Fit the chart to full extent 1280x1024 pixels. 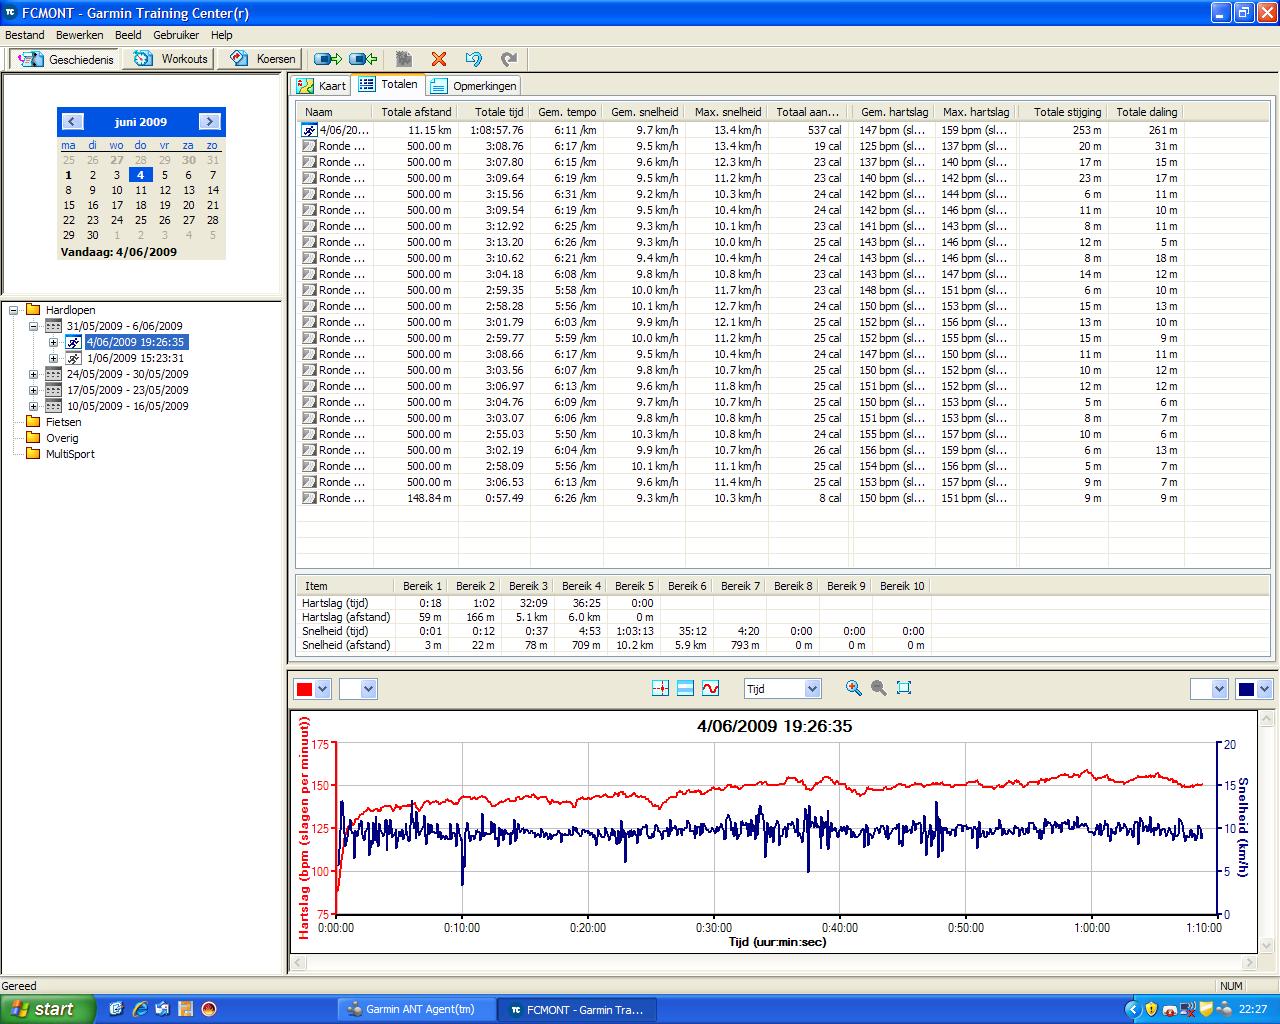pyautogui.click(x=904, y=688)
